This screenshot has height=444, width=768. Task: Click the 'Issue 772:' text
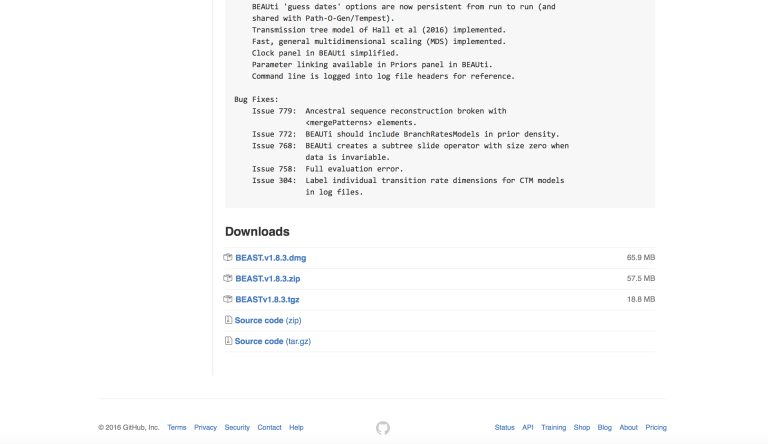[x=274, y=134]
